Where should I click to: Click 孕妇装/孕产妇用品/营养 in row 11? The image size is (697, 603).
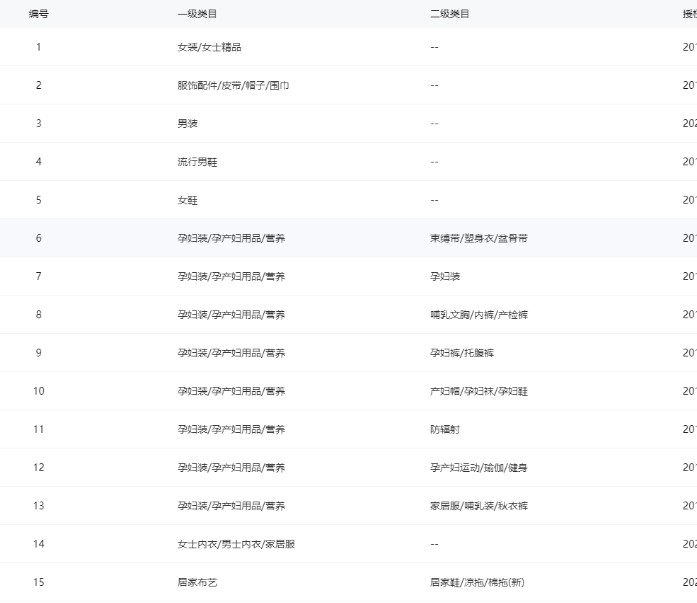tap(231, 429)
